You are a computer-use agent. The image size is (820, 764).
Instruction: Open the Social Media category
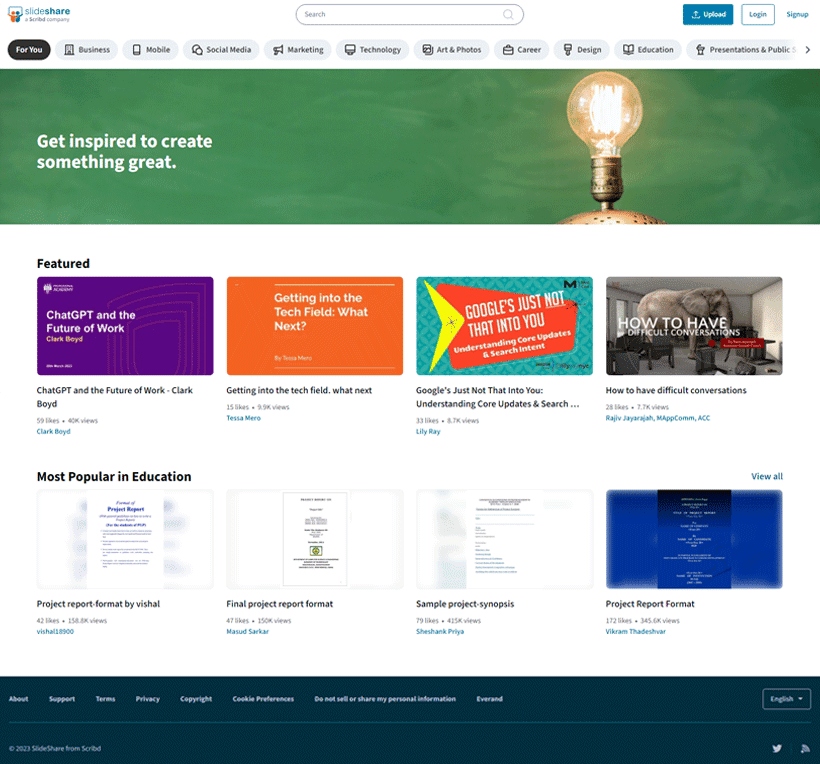221,50
